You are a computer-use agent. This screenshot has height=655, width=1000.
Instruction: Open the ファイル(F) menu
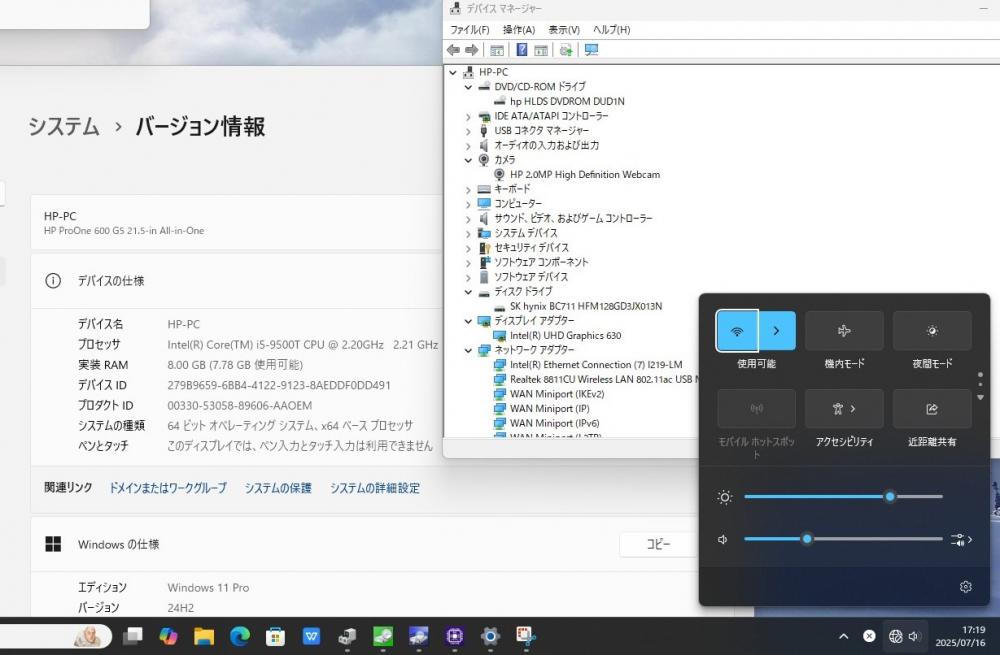tap(469, 29)
